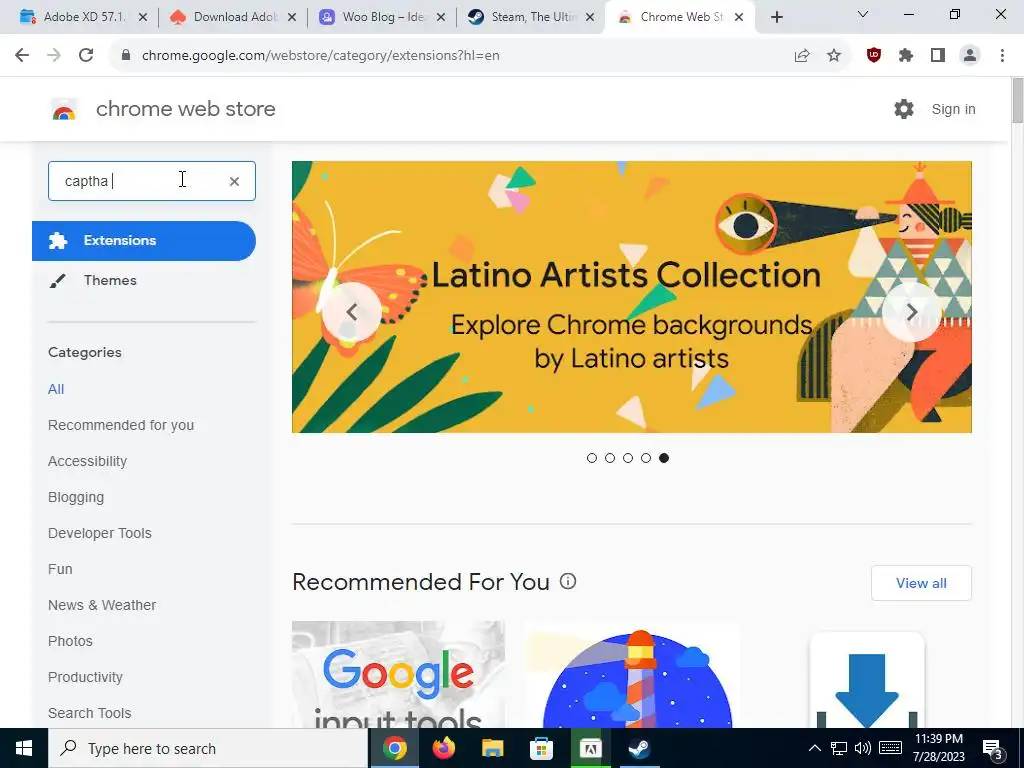Open the Lighthouse extension card
Image resolution: width=1024 pixels, height=768 pixels.
(x=632, y=674)
